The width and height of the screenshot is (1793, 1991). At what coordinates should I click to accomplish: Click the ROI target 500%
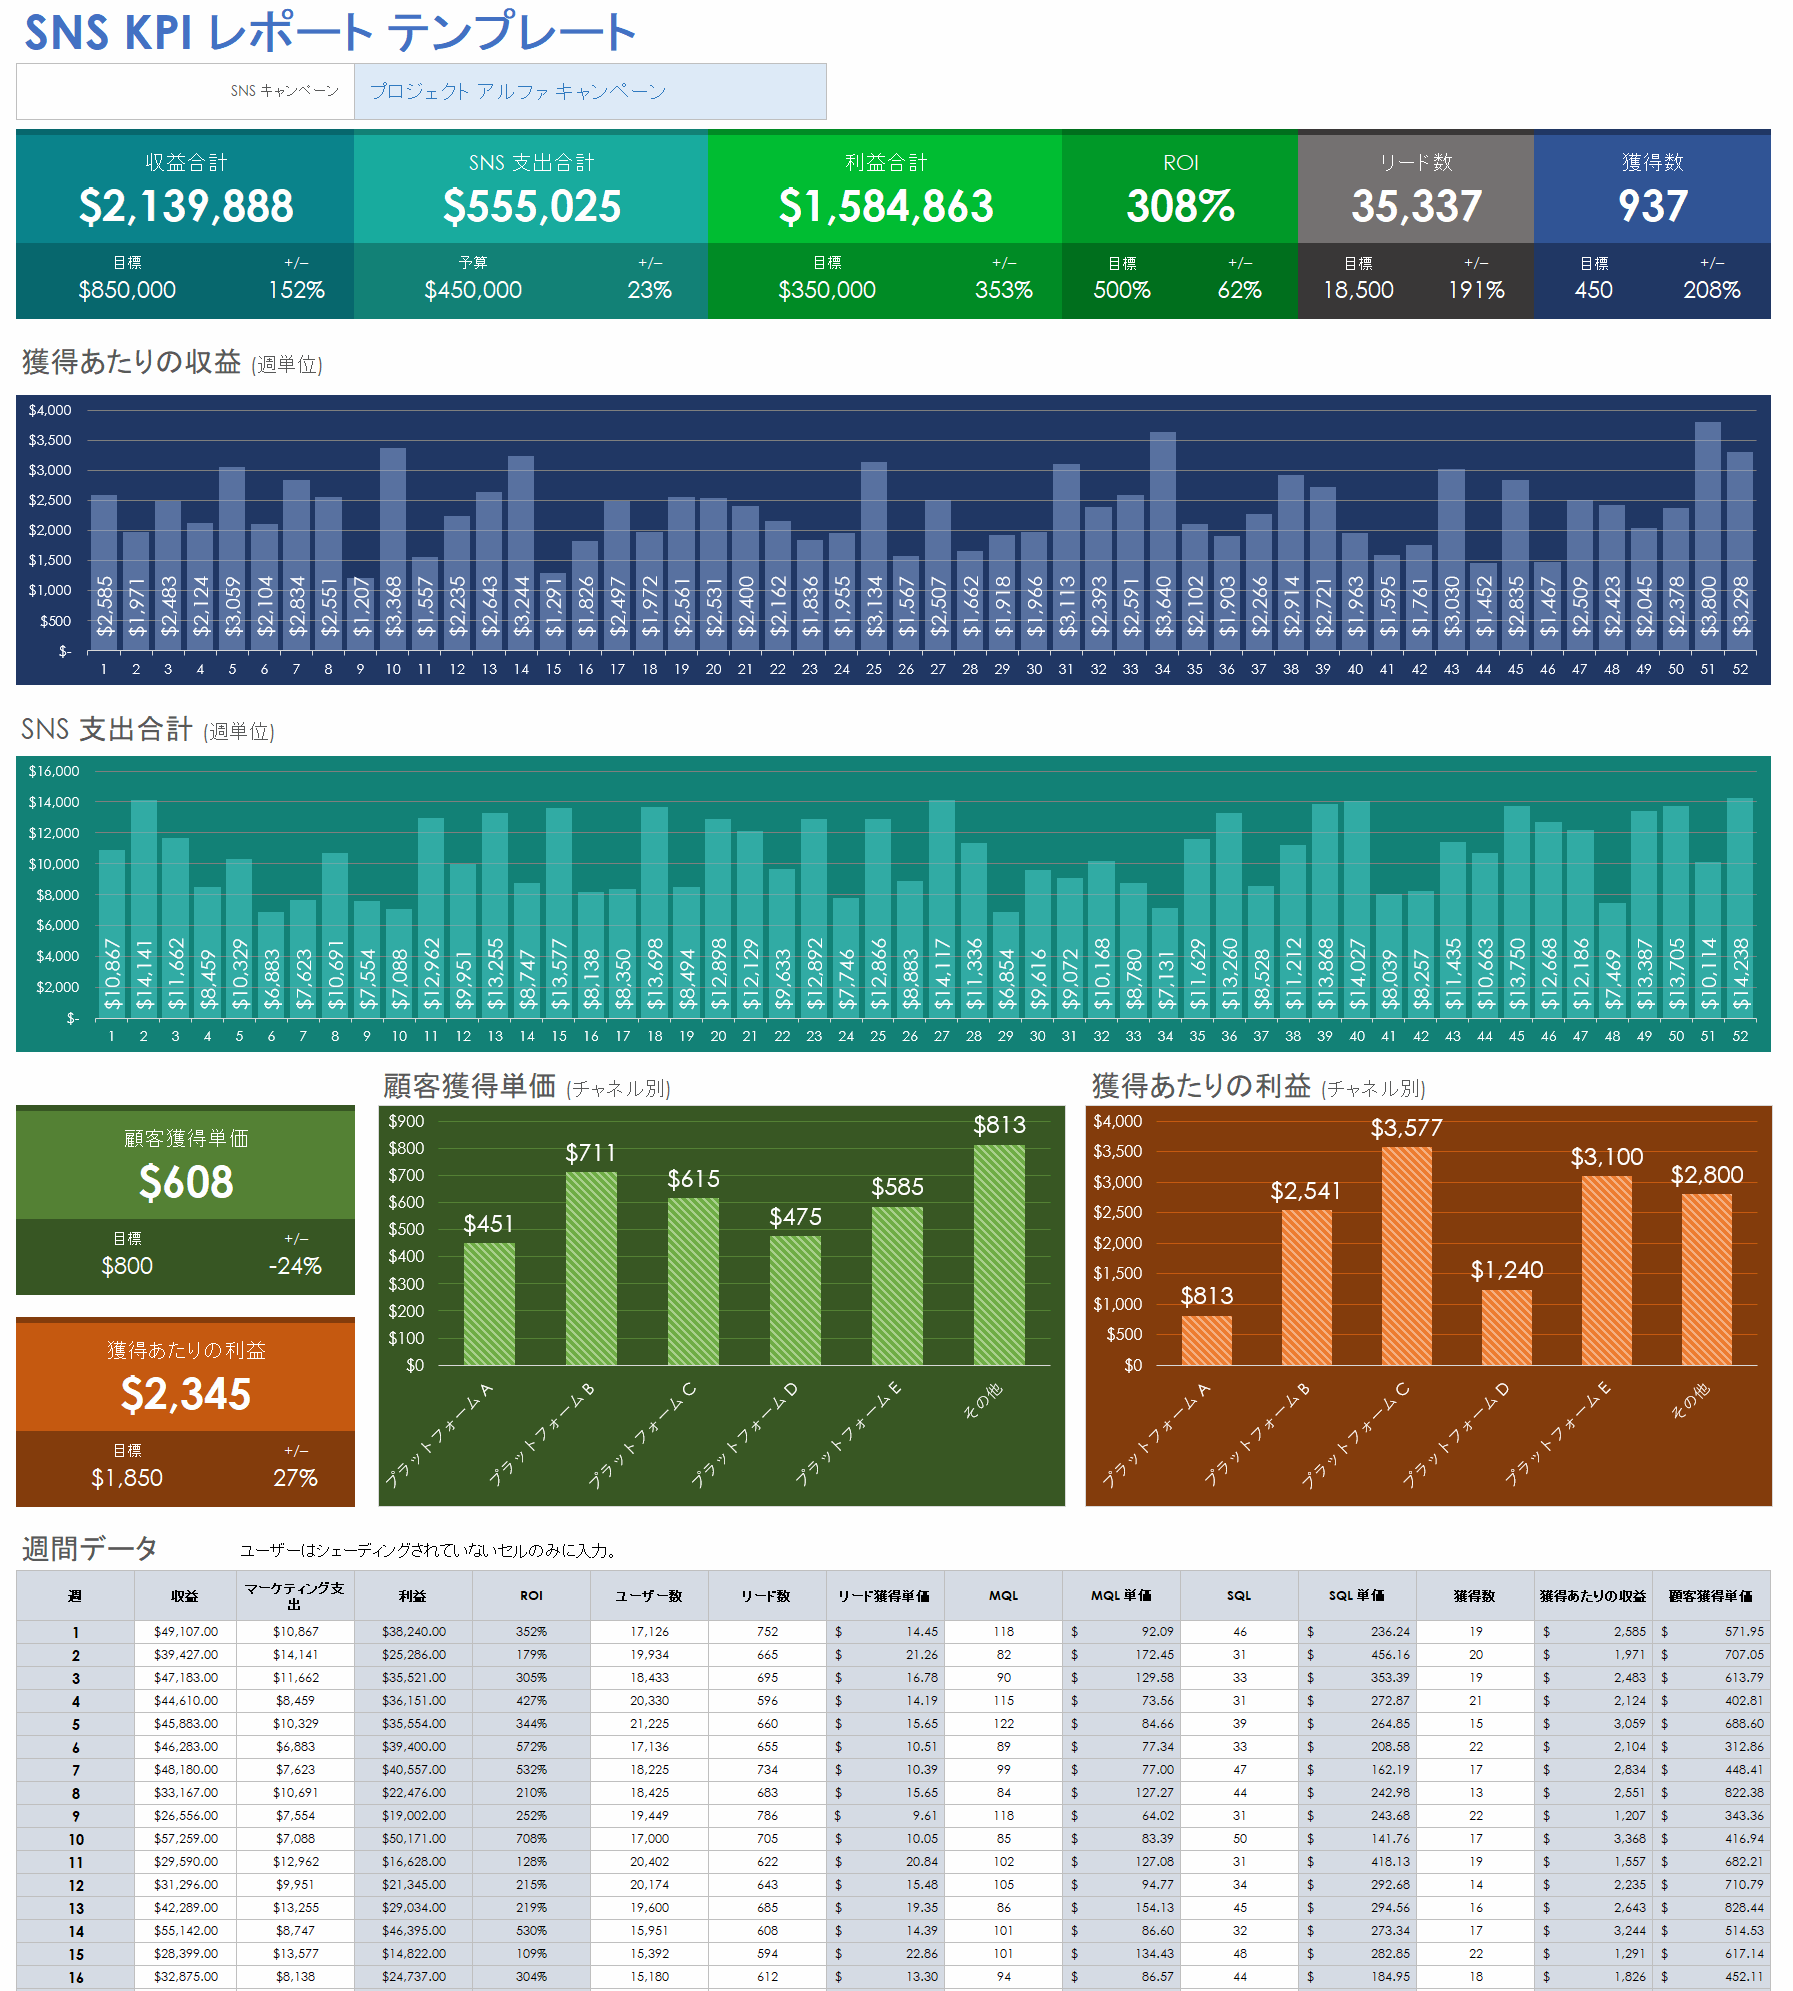point(1122,290)
